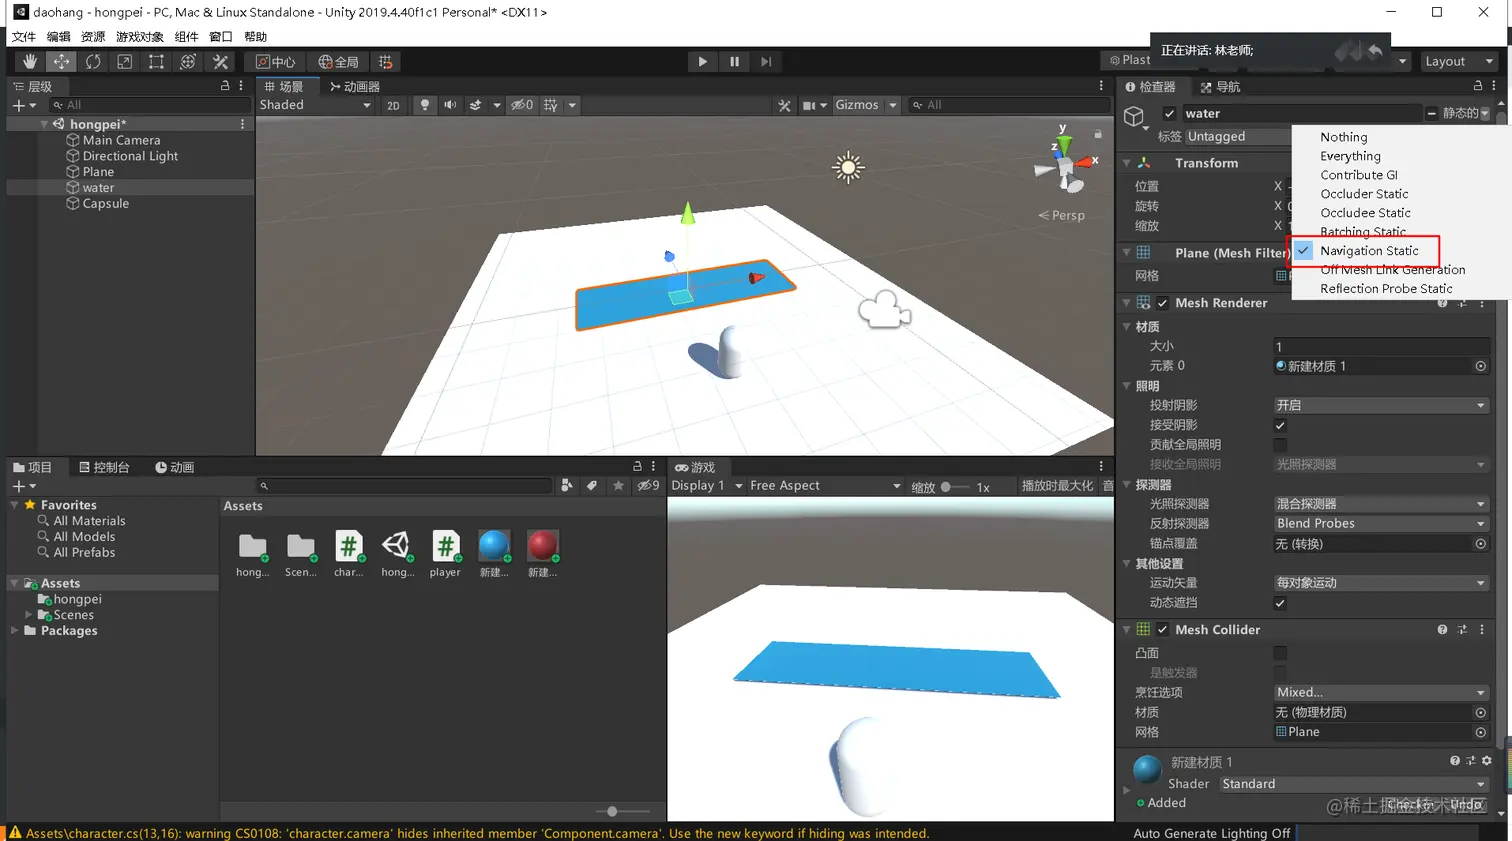Select the Move tool in toolbar
The width and height of the screenshot is (1512, 841).
click(x=61, y=62)
